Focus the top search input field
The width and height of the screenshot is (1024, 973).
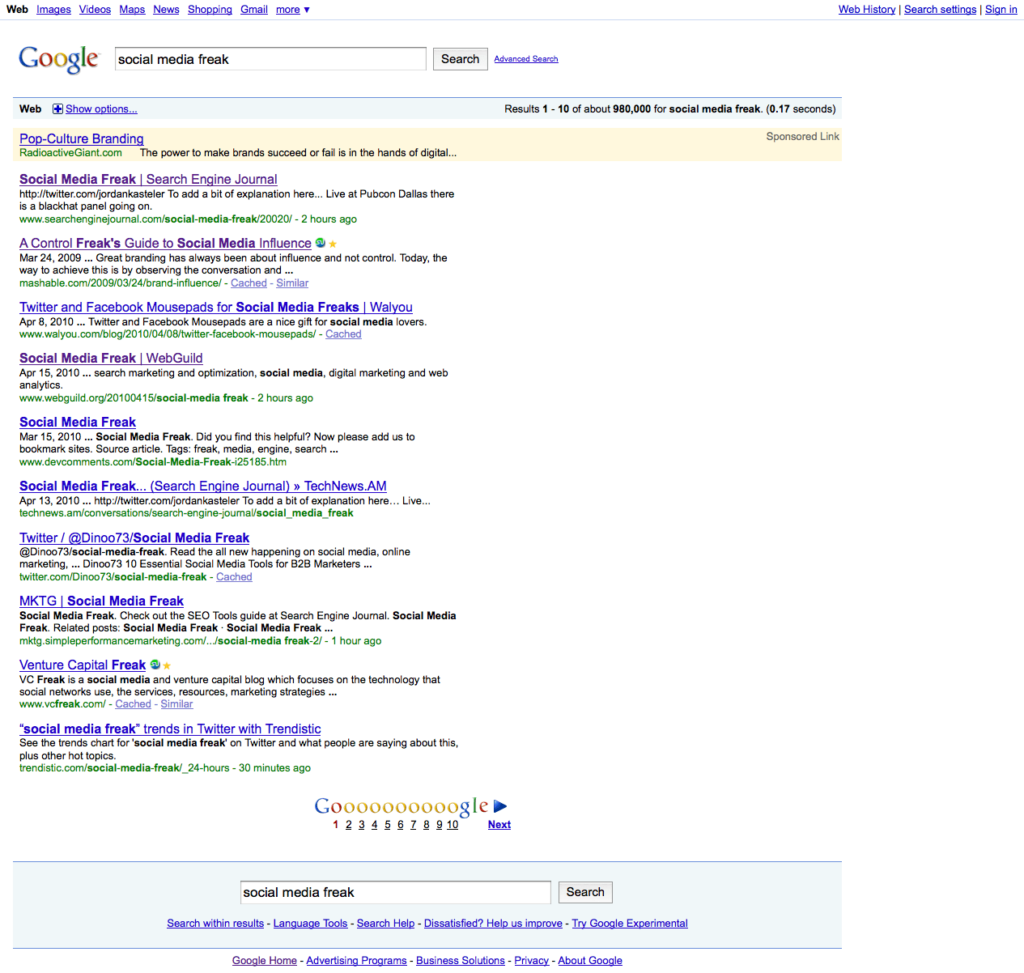click(x=270, y=59)
